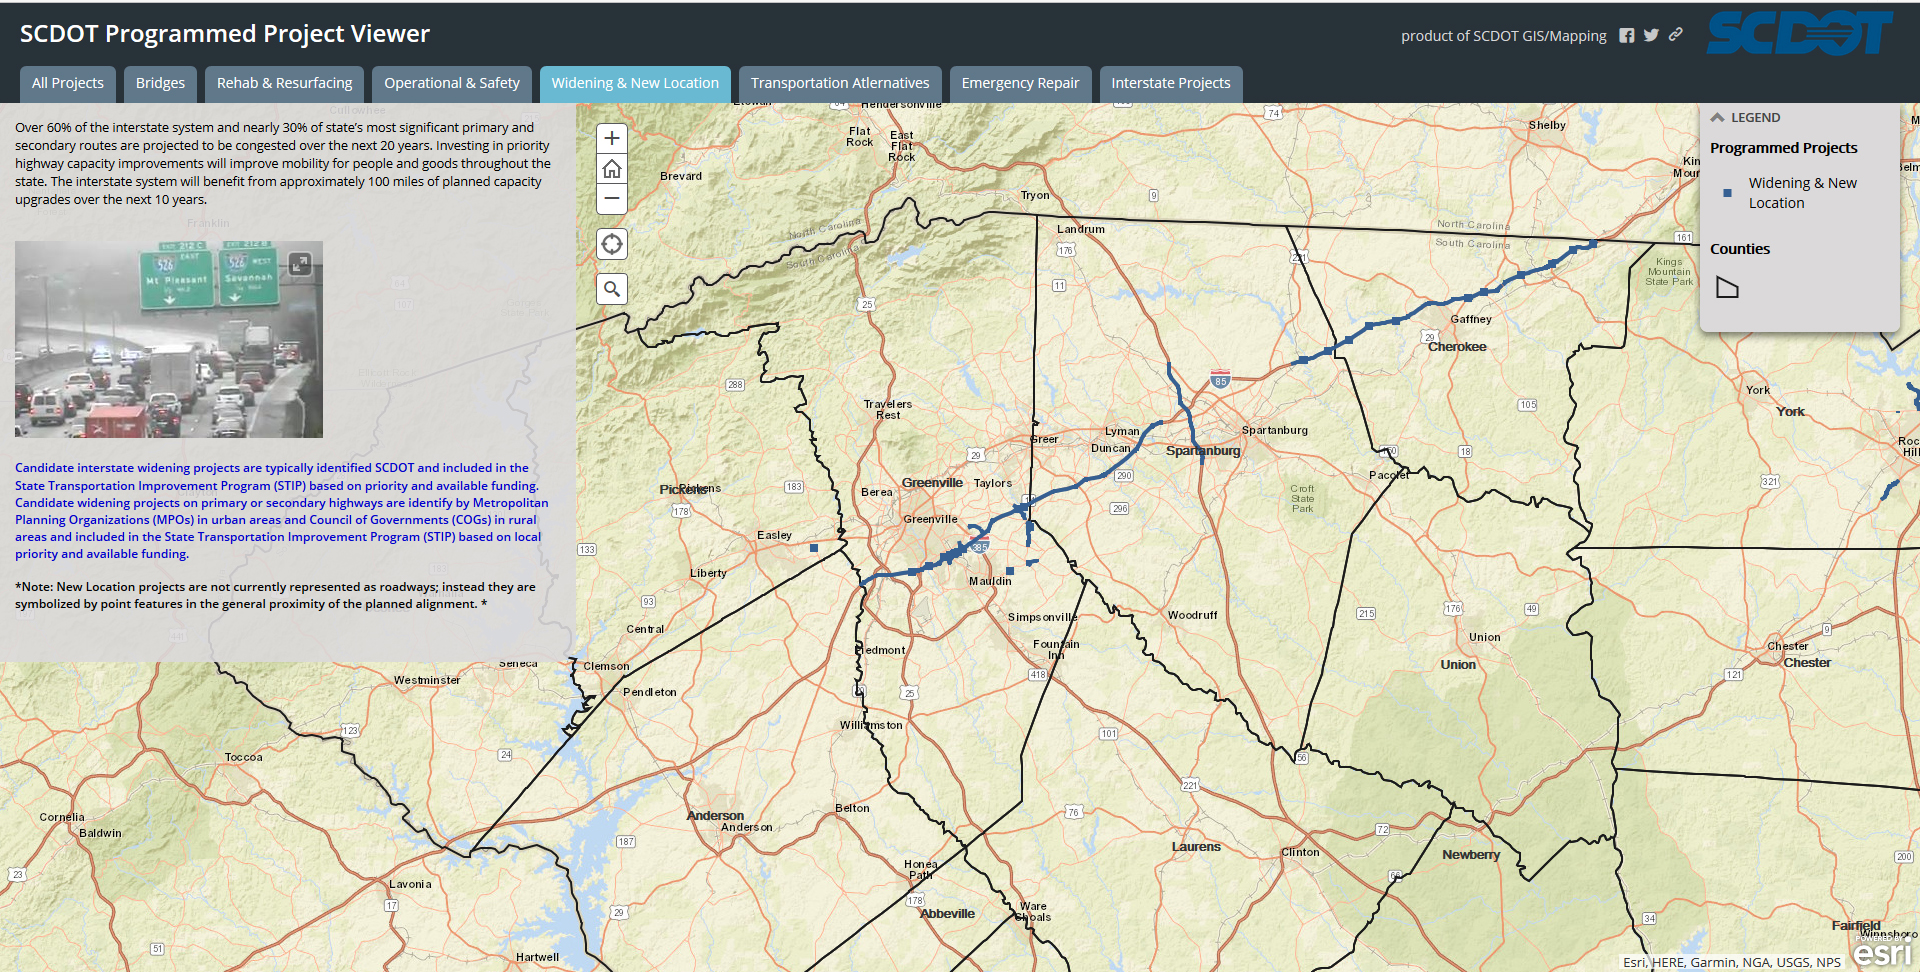Share via the Facebook icon
This screenshot has width=1920, height=972.
(x=1627, y=35)
